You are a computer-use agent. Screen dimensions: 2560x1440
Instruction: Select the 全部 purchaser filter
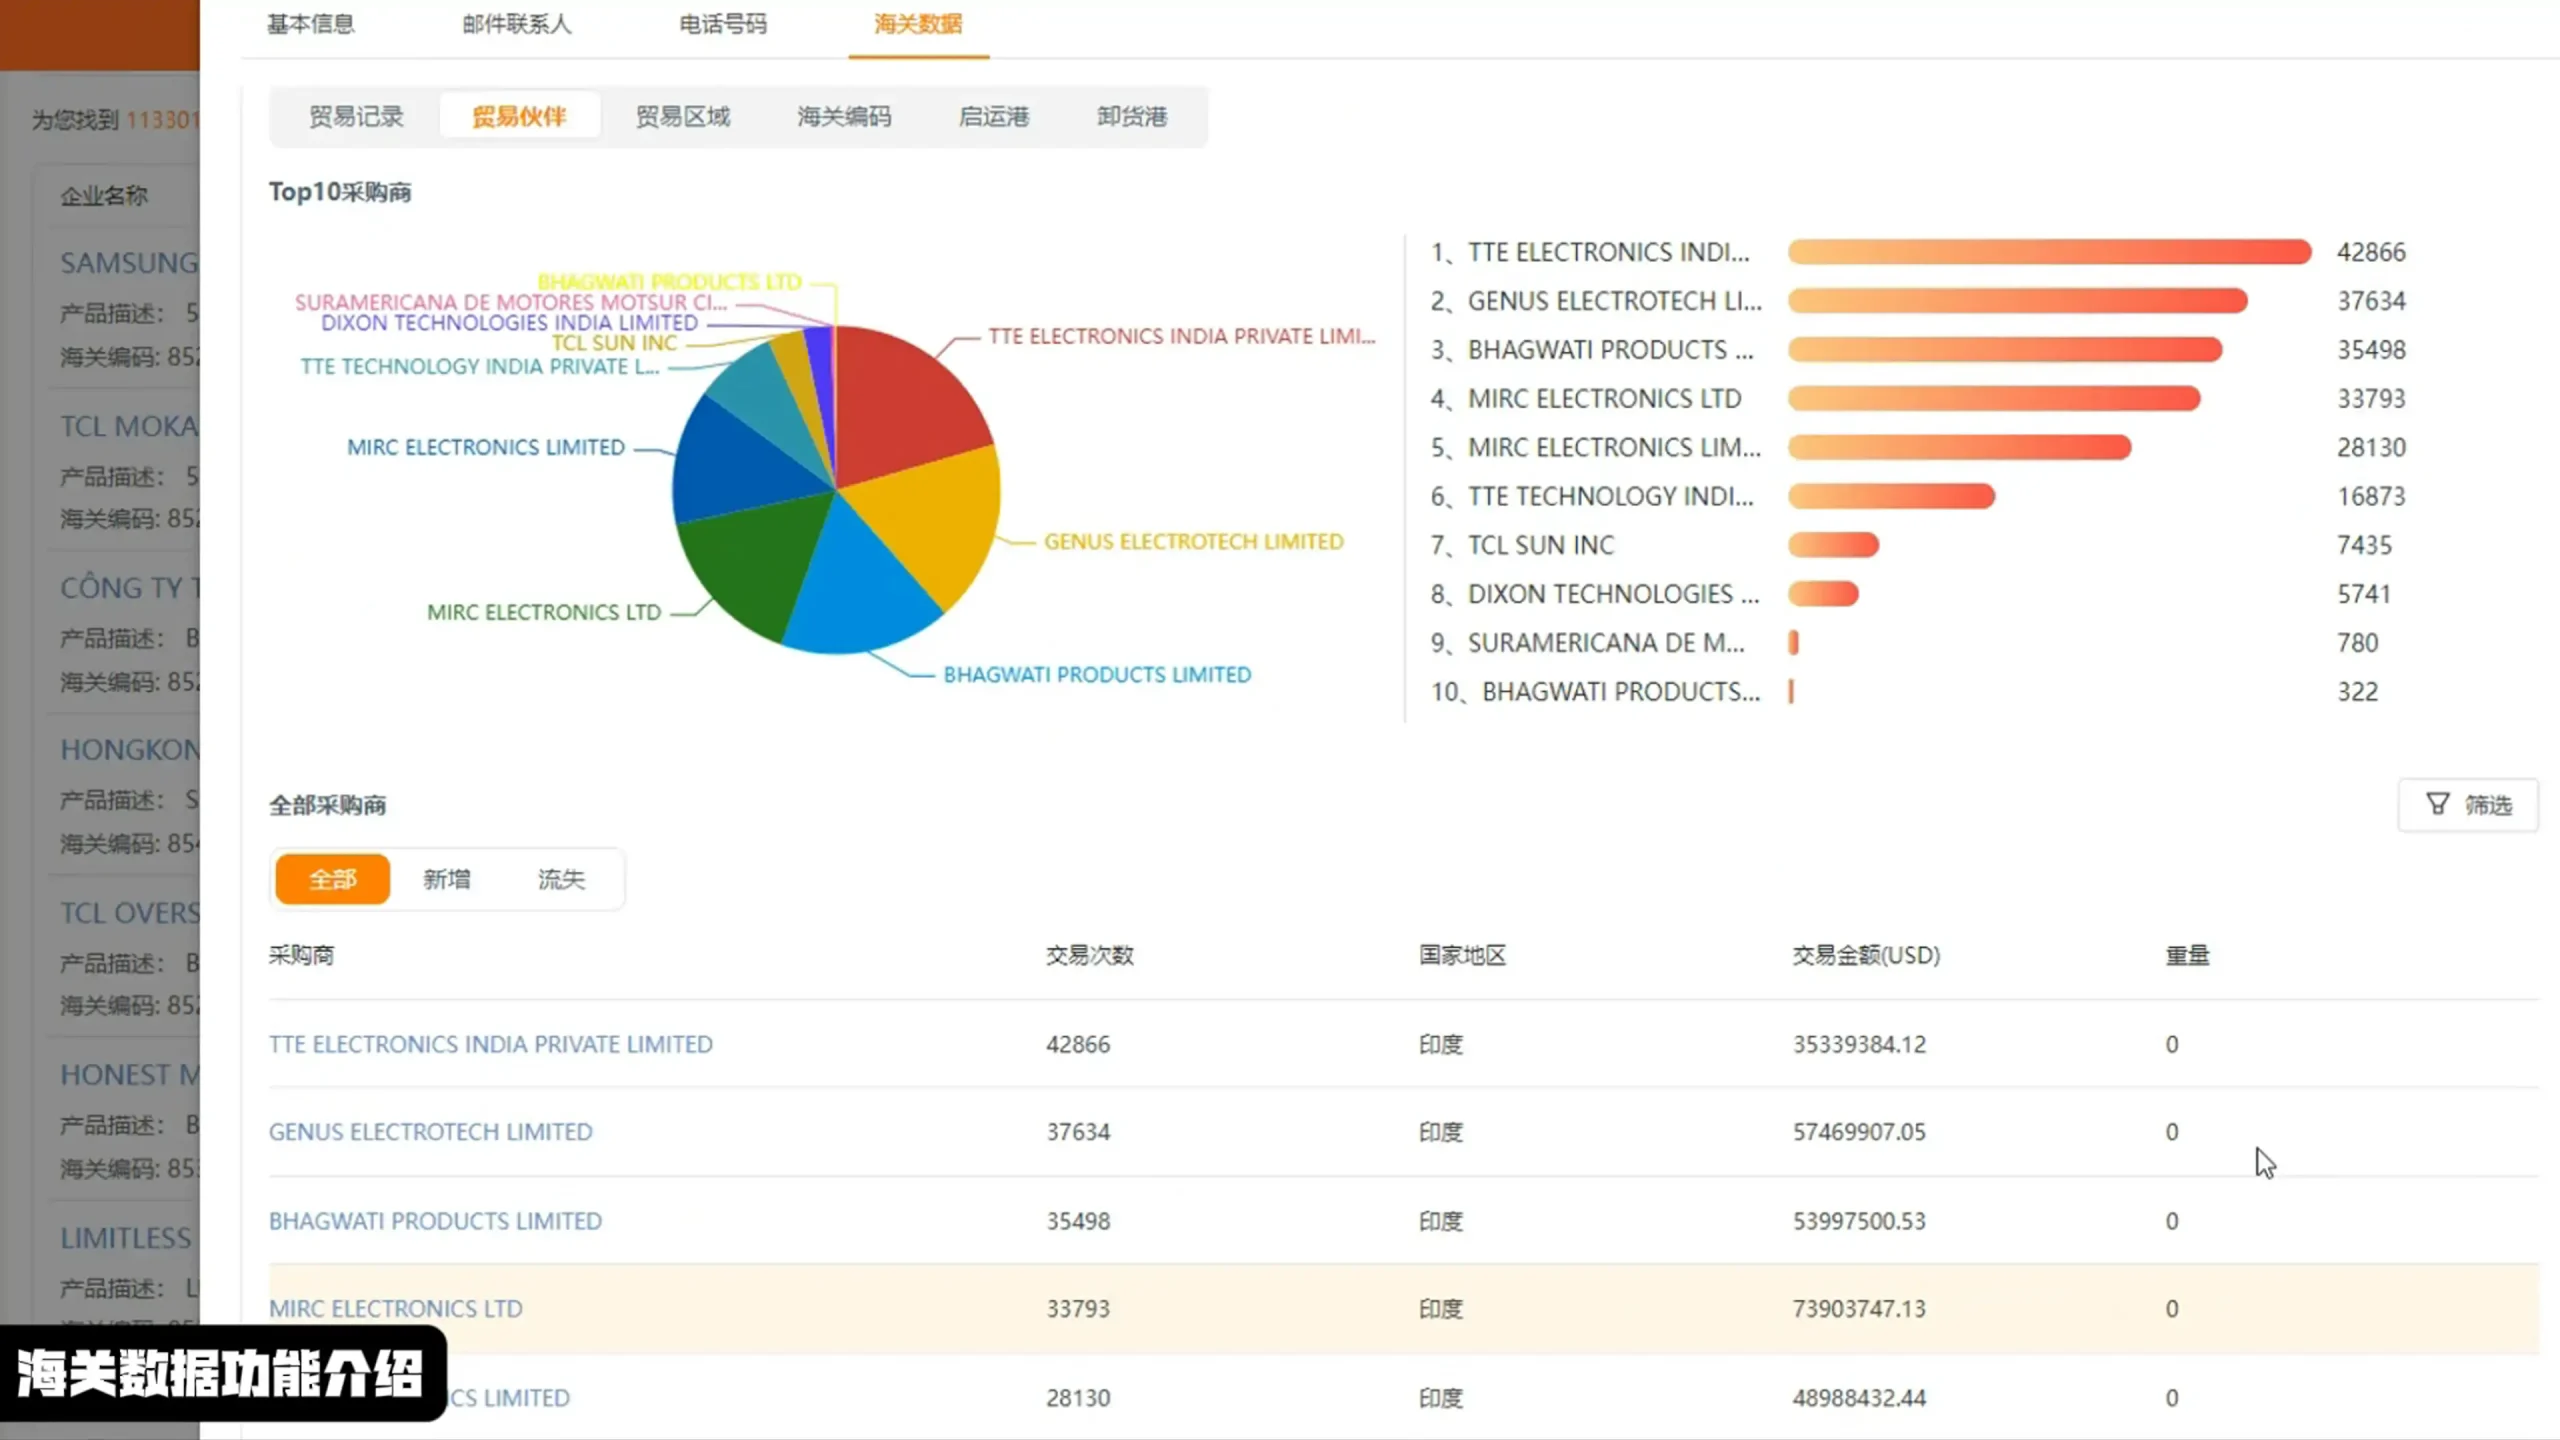[x=332, y=879]
